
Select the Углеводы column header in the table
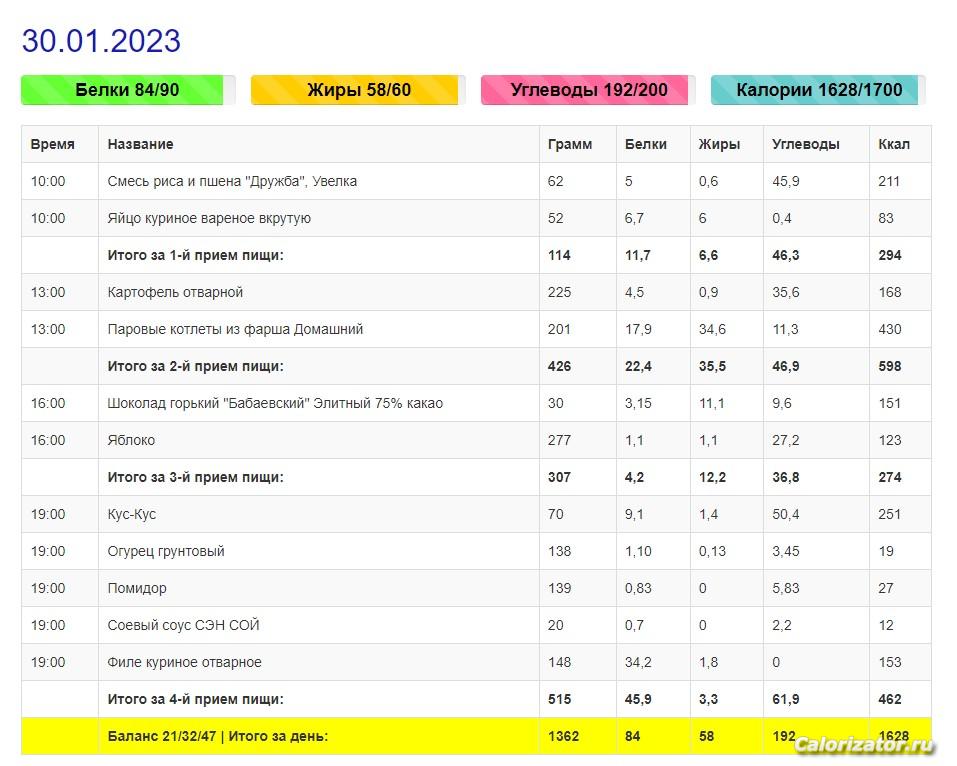point(806,144)
